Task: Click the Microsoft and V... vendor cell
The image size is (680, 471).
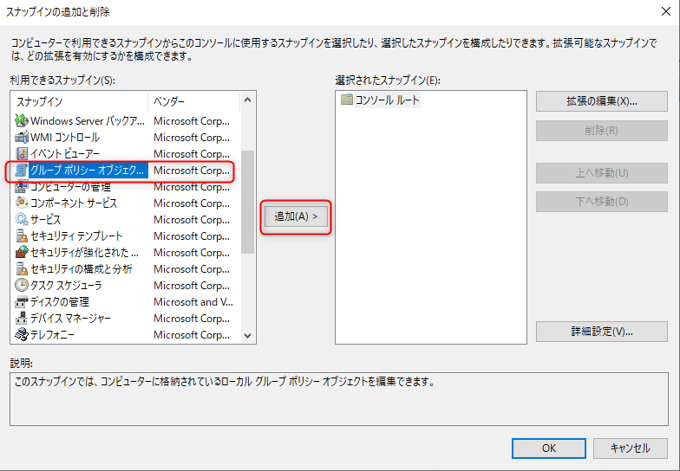Action: coord(193,302)
